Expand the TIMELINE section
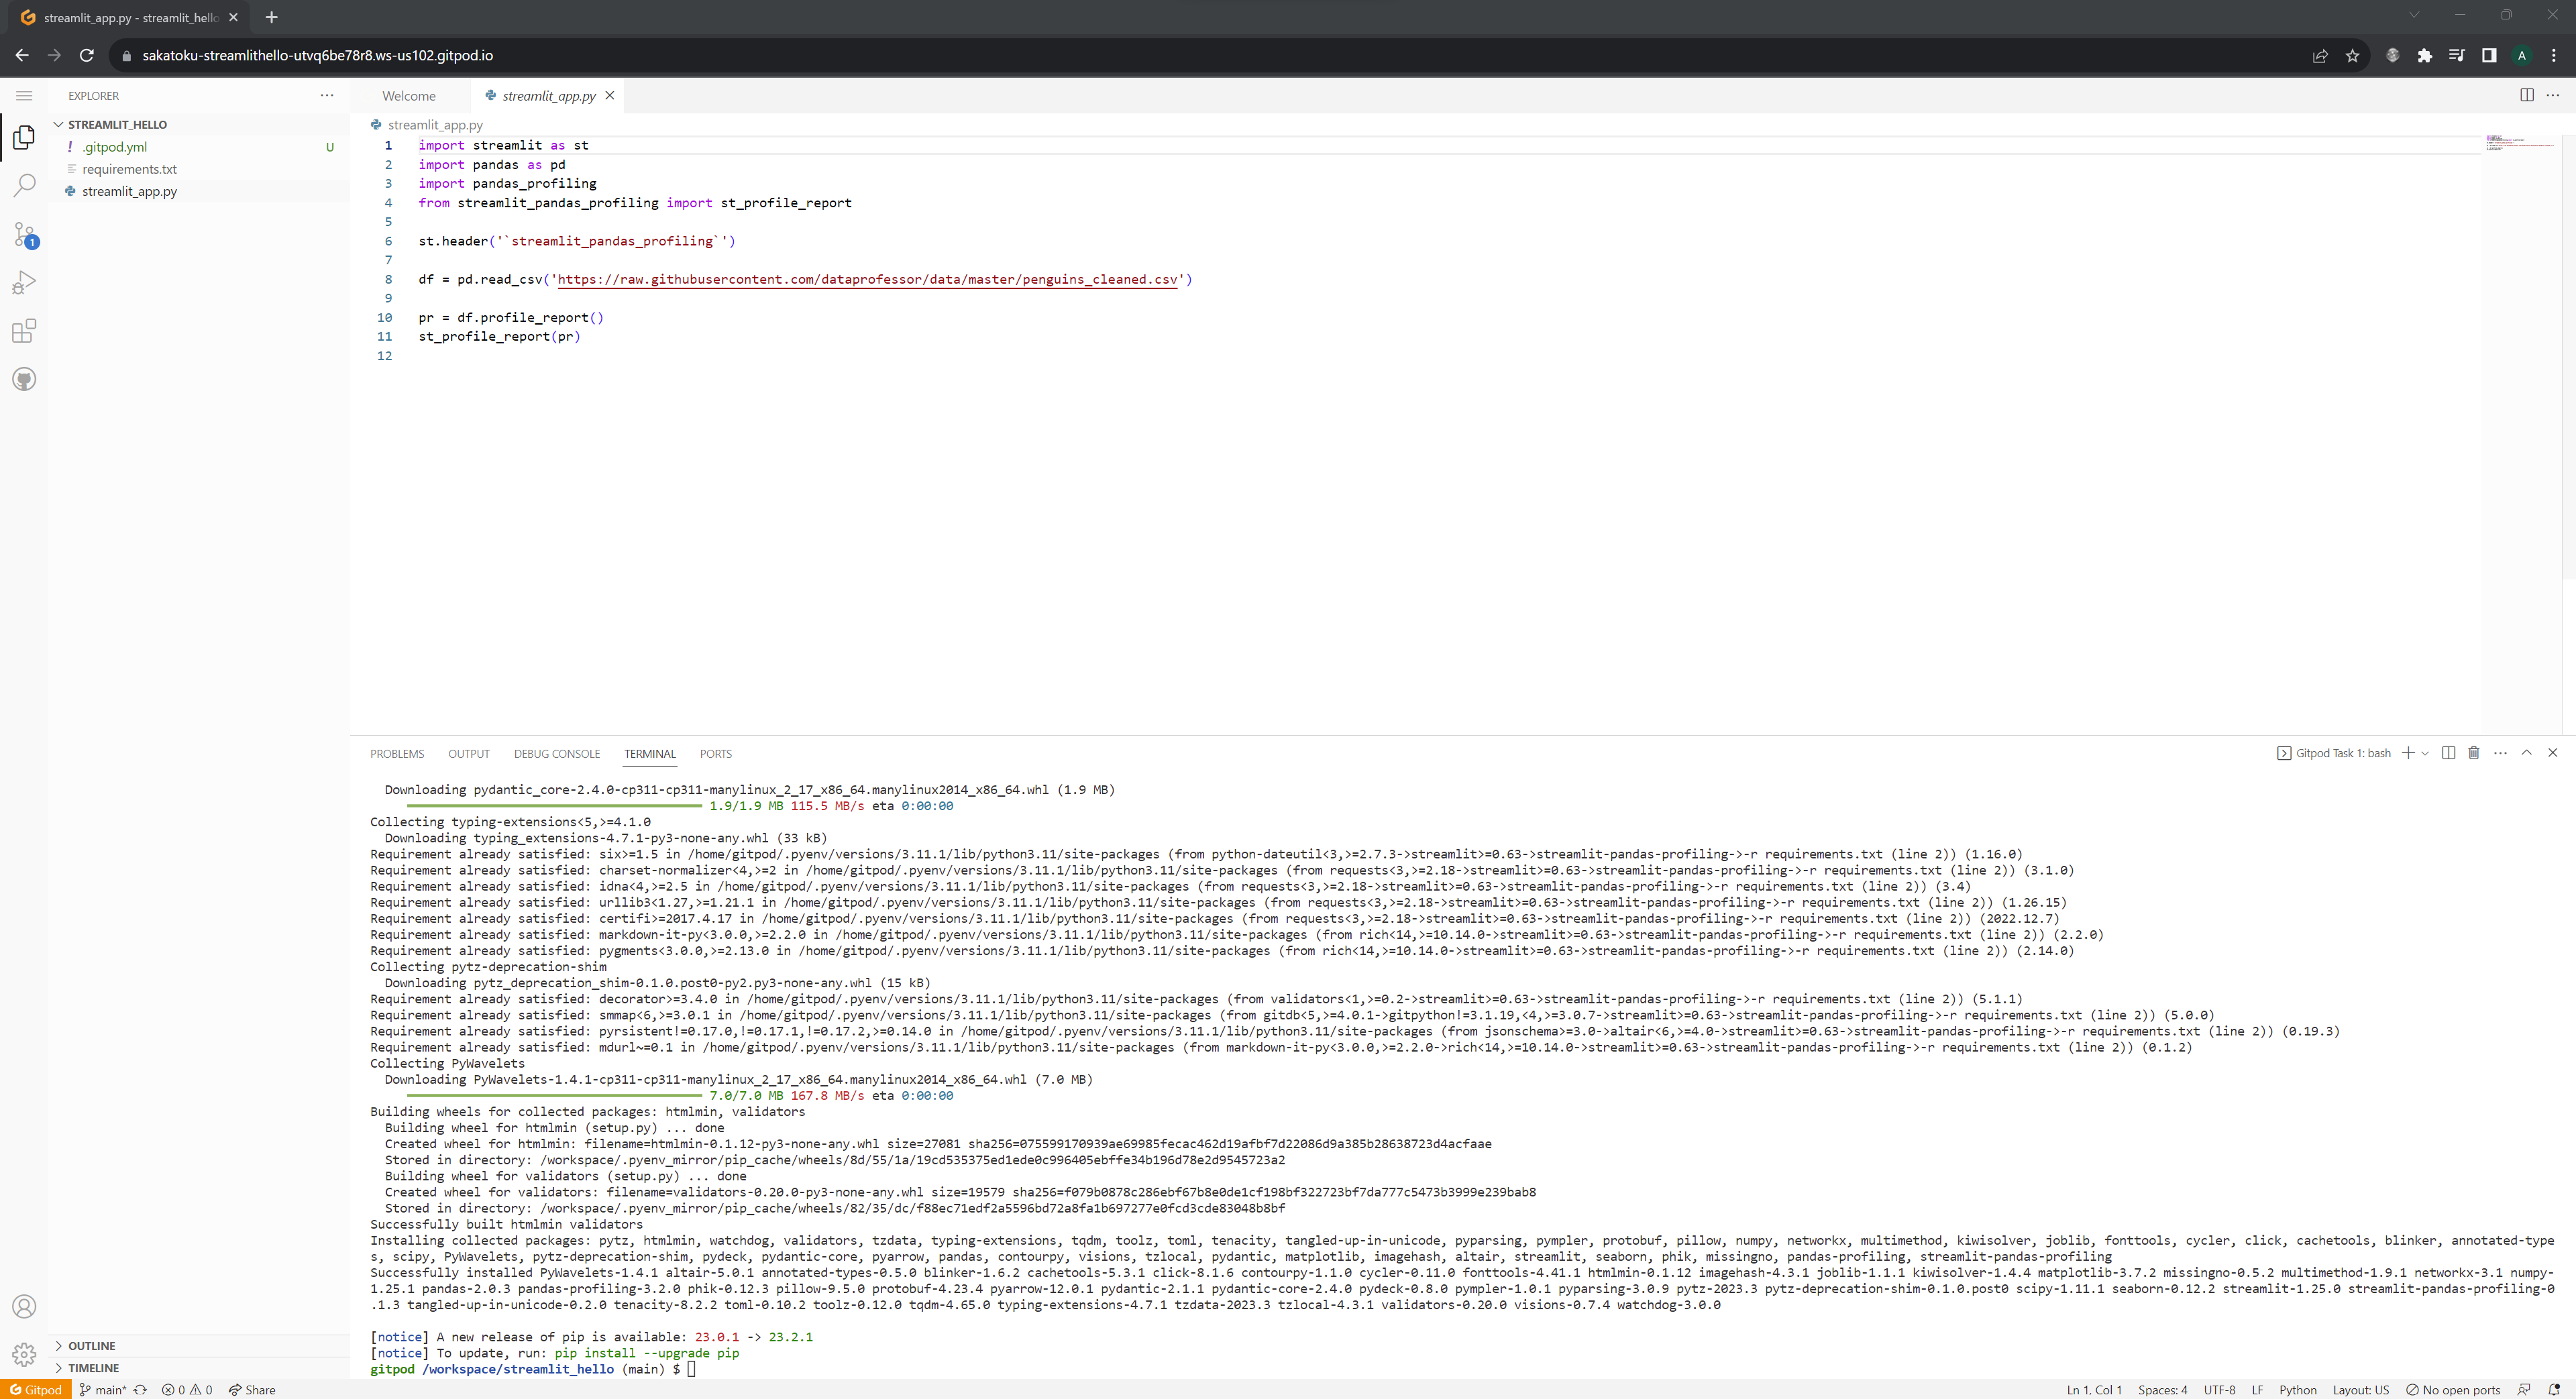The height and width of the screenshot is (1399, 2576). [x=93, y=1367]
